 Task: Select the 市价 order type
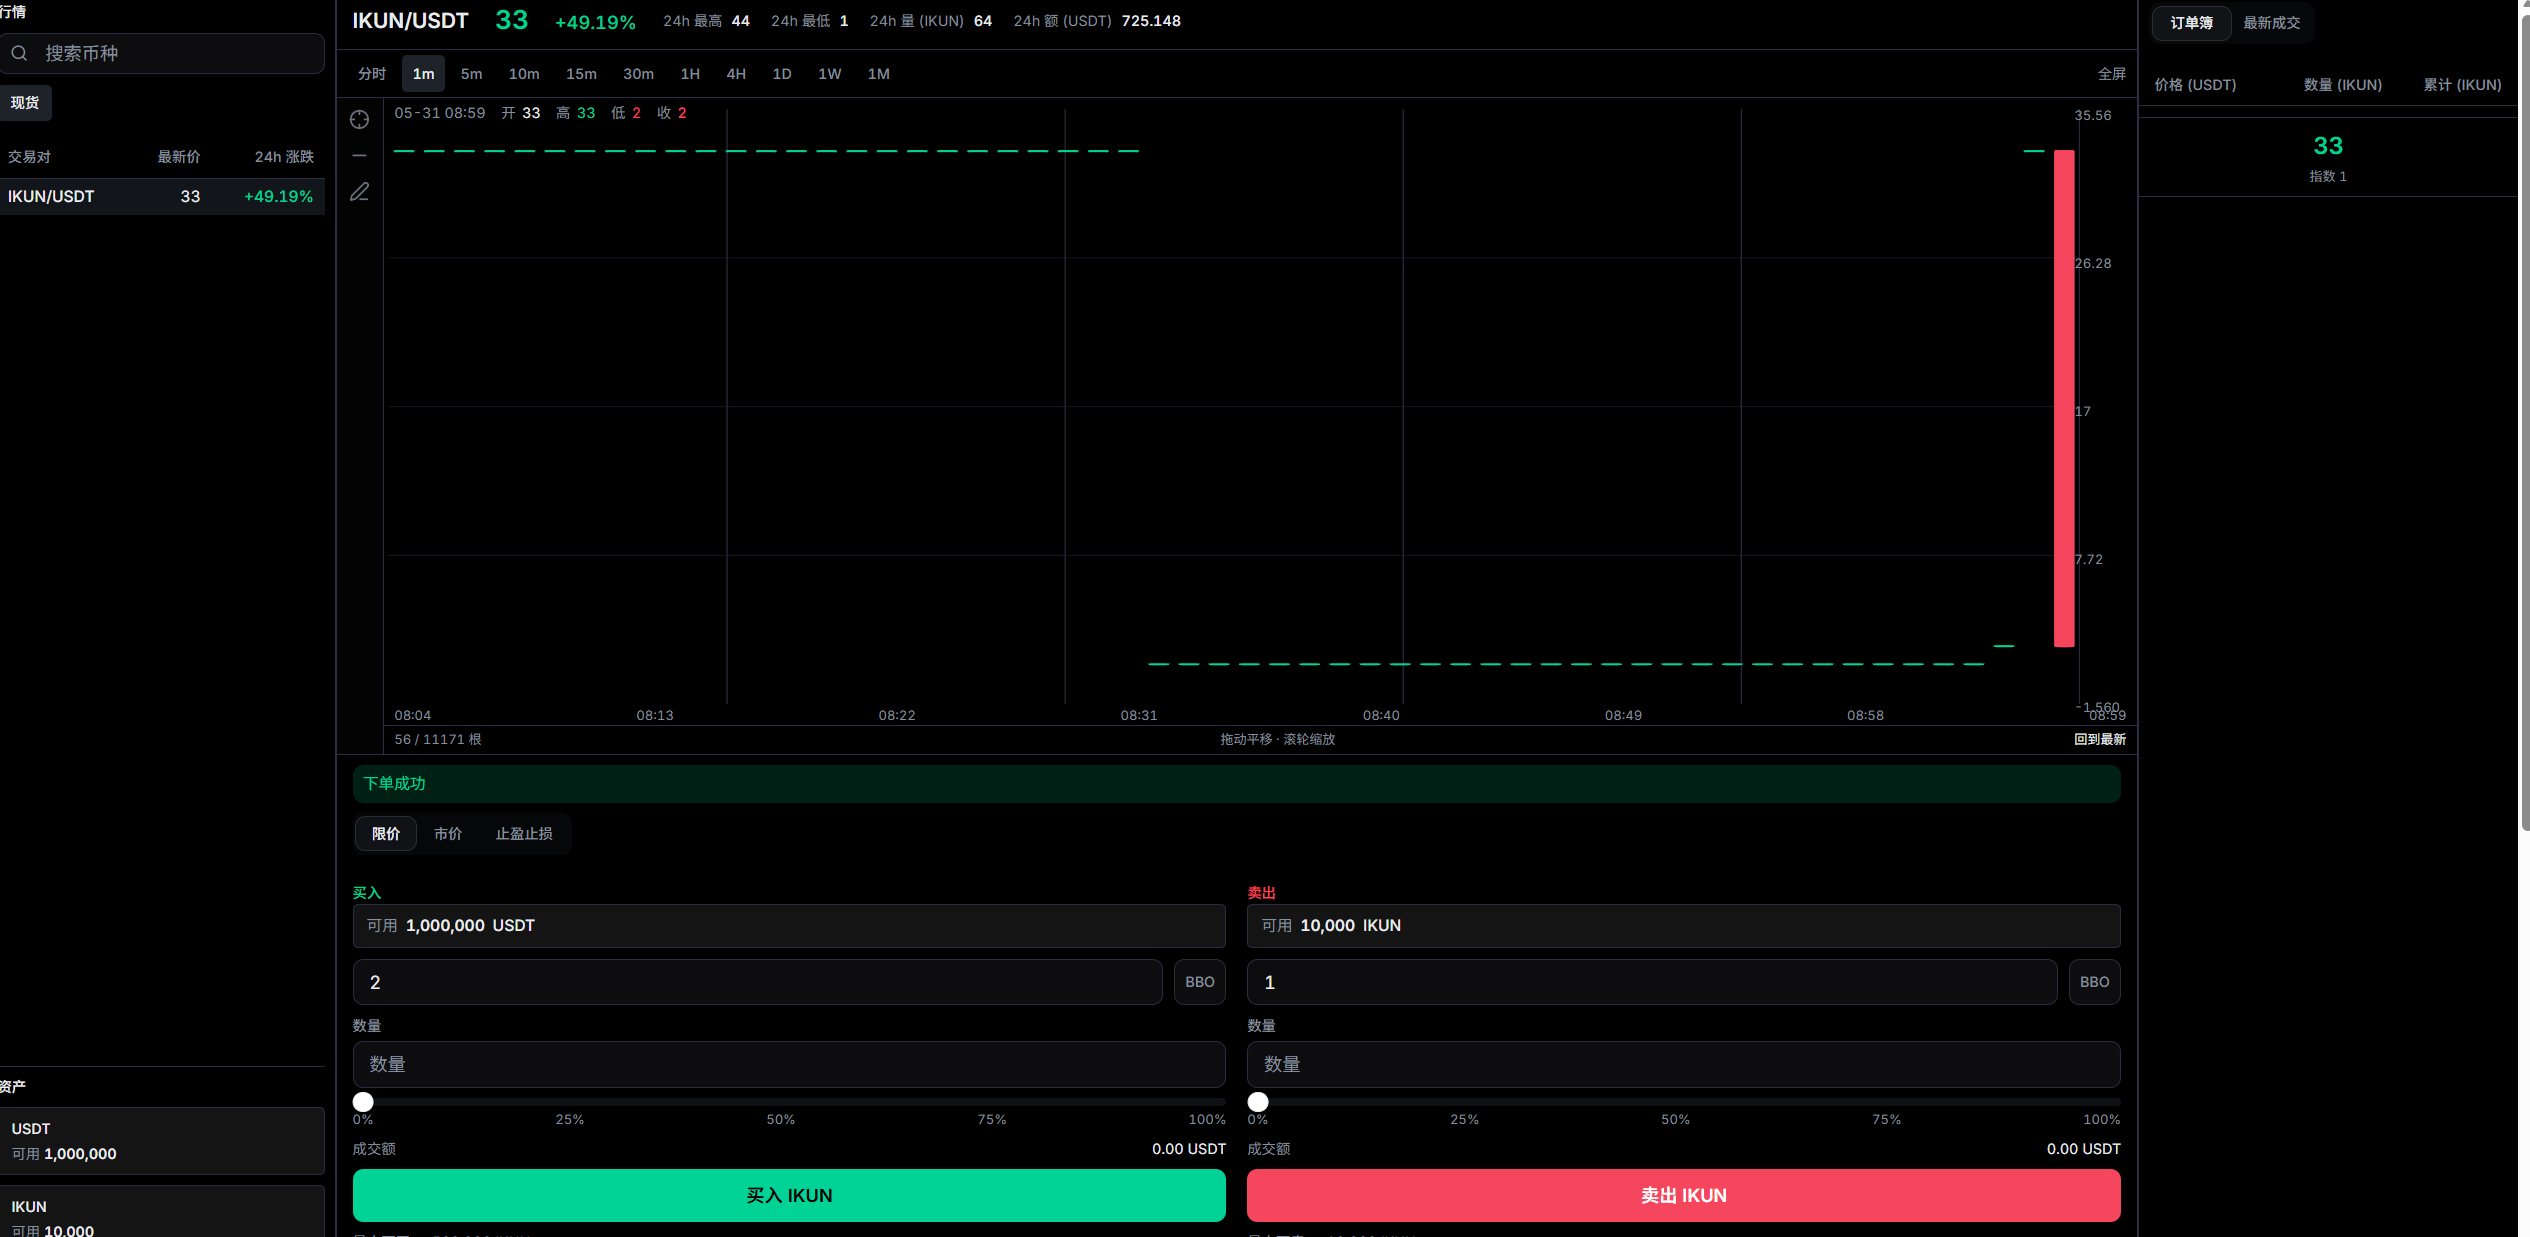[448, 834]
